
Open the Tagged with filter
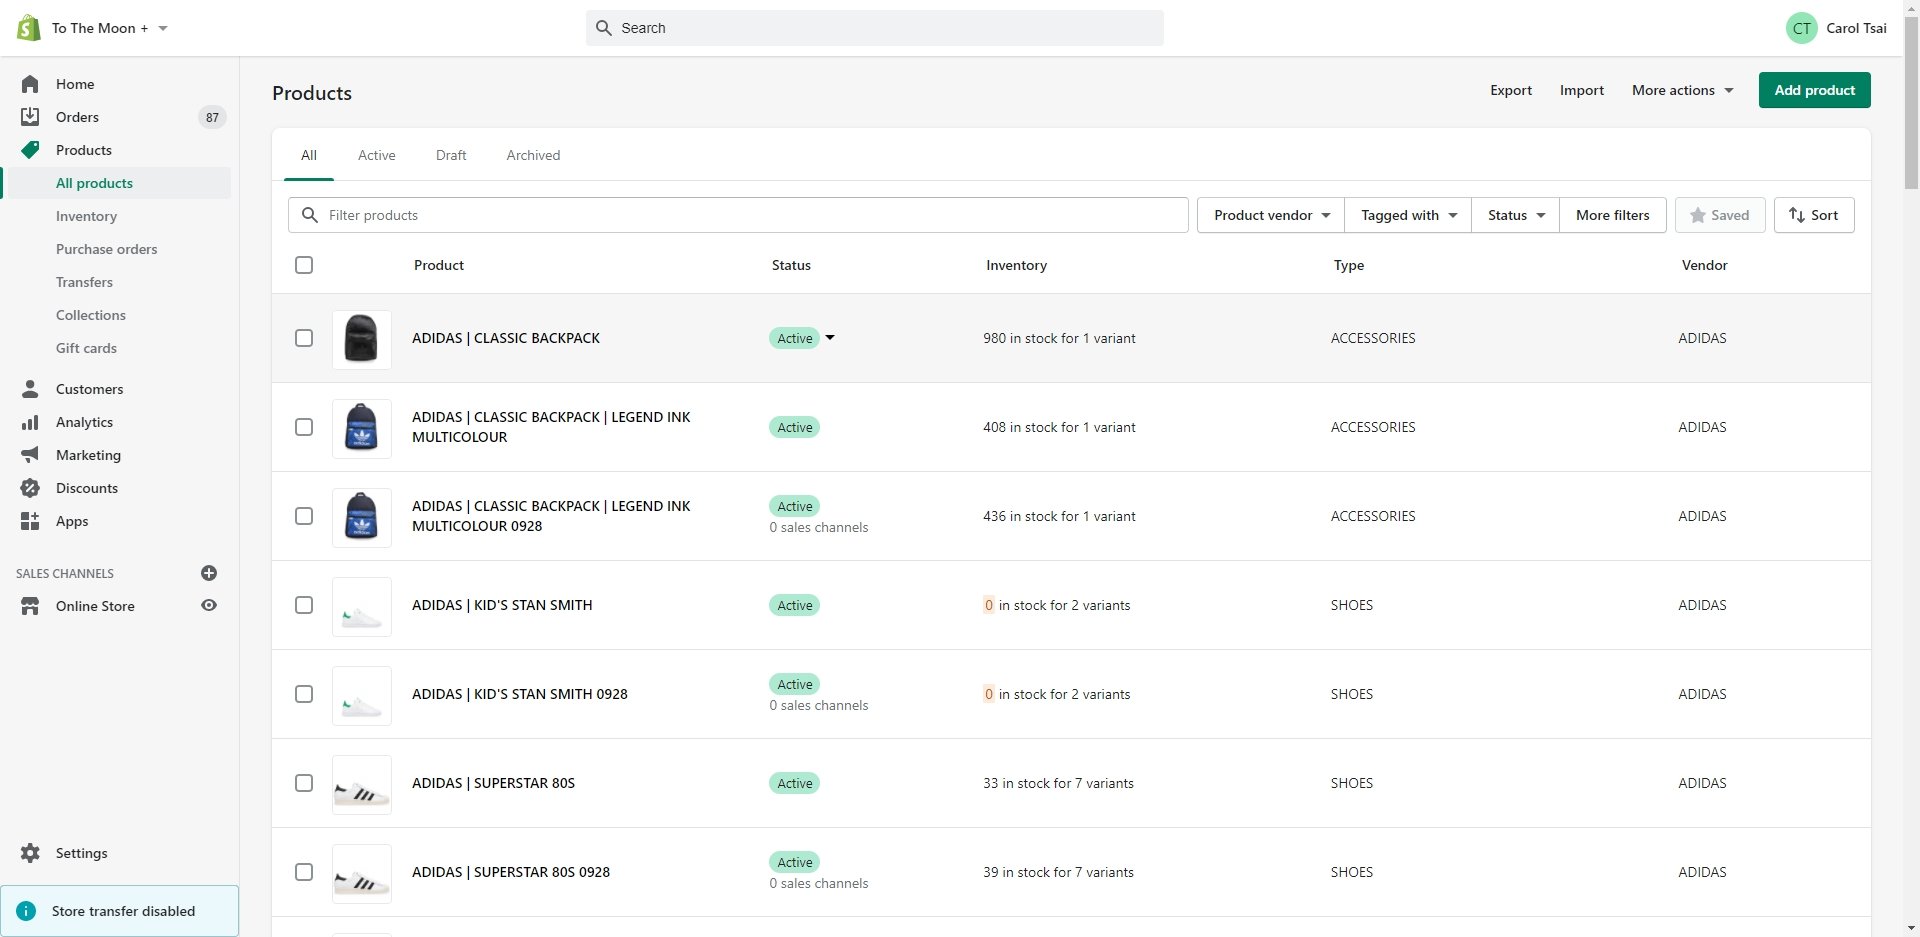click(1408, 215)
